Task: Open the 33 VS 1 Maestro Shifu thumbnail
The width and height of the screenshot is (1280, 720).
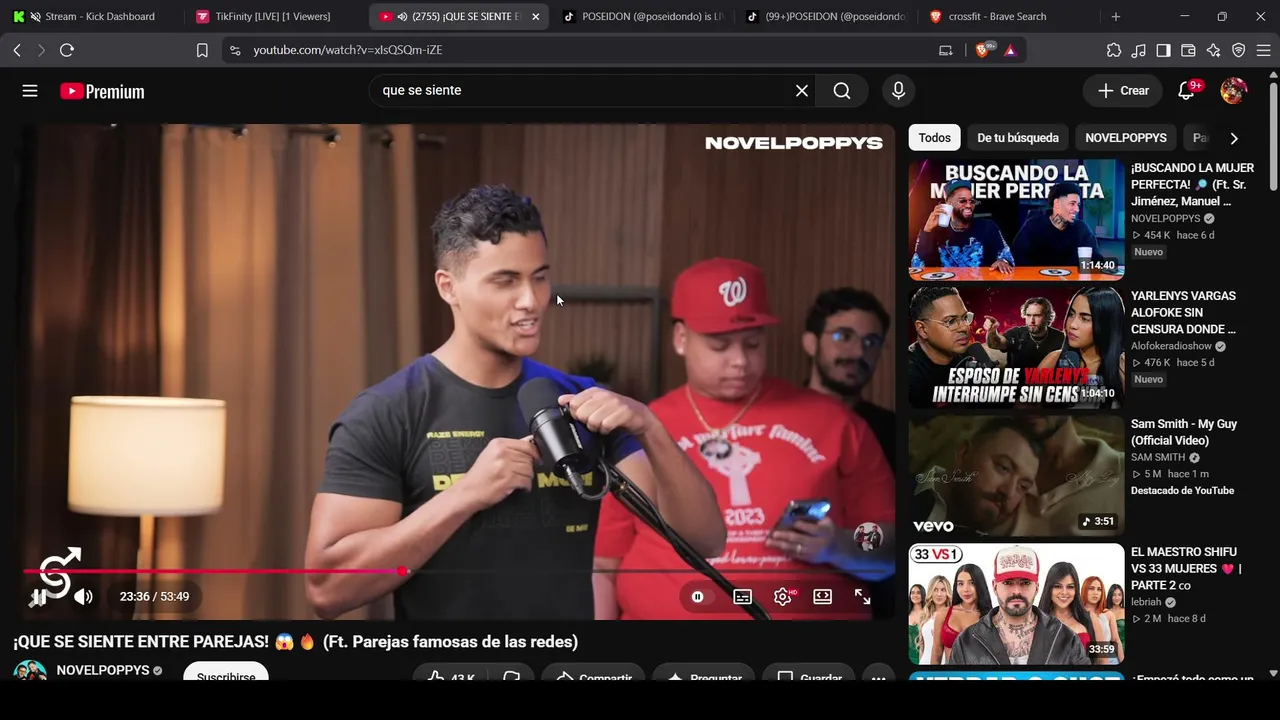Action: 1016,604
